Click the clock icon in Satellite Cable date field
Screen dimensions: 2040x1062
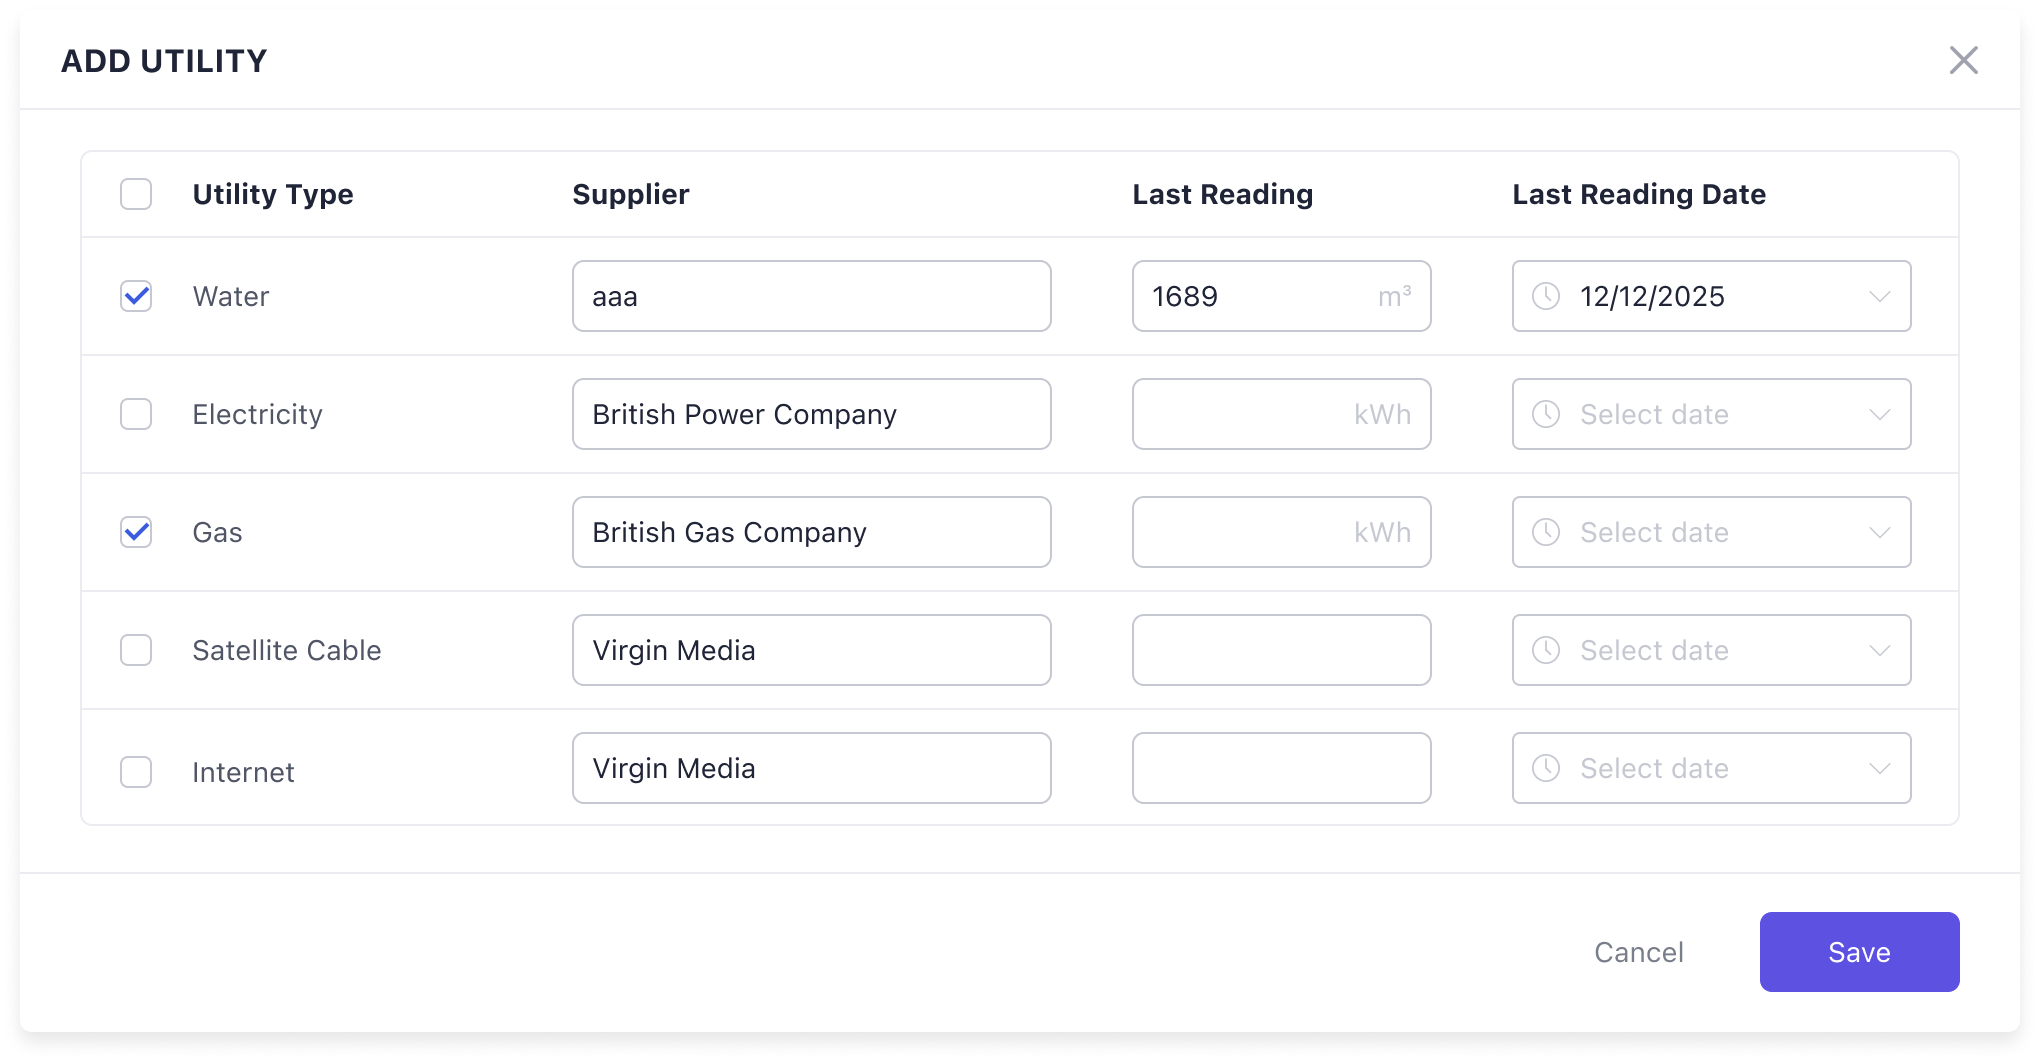point(1546,650)
